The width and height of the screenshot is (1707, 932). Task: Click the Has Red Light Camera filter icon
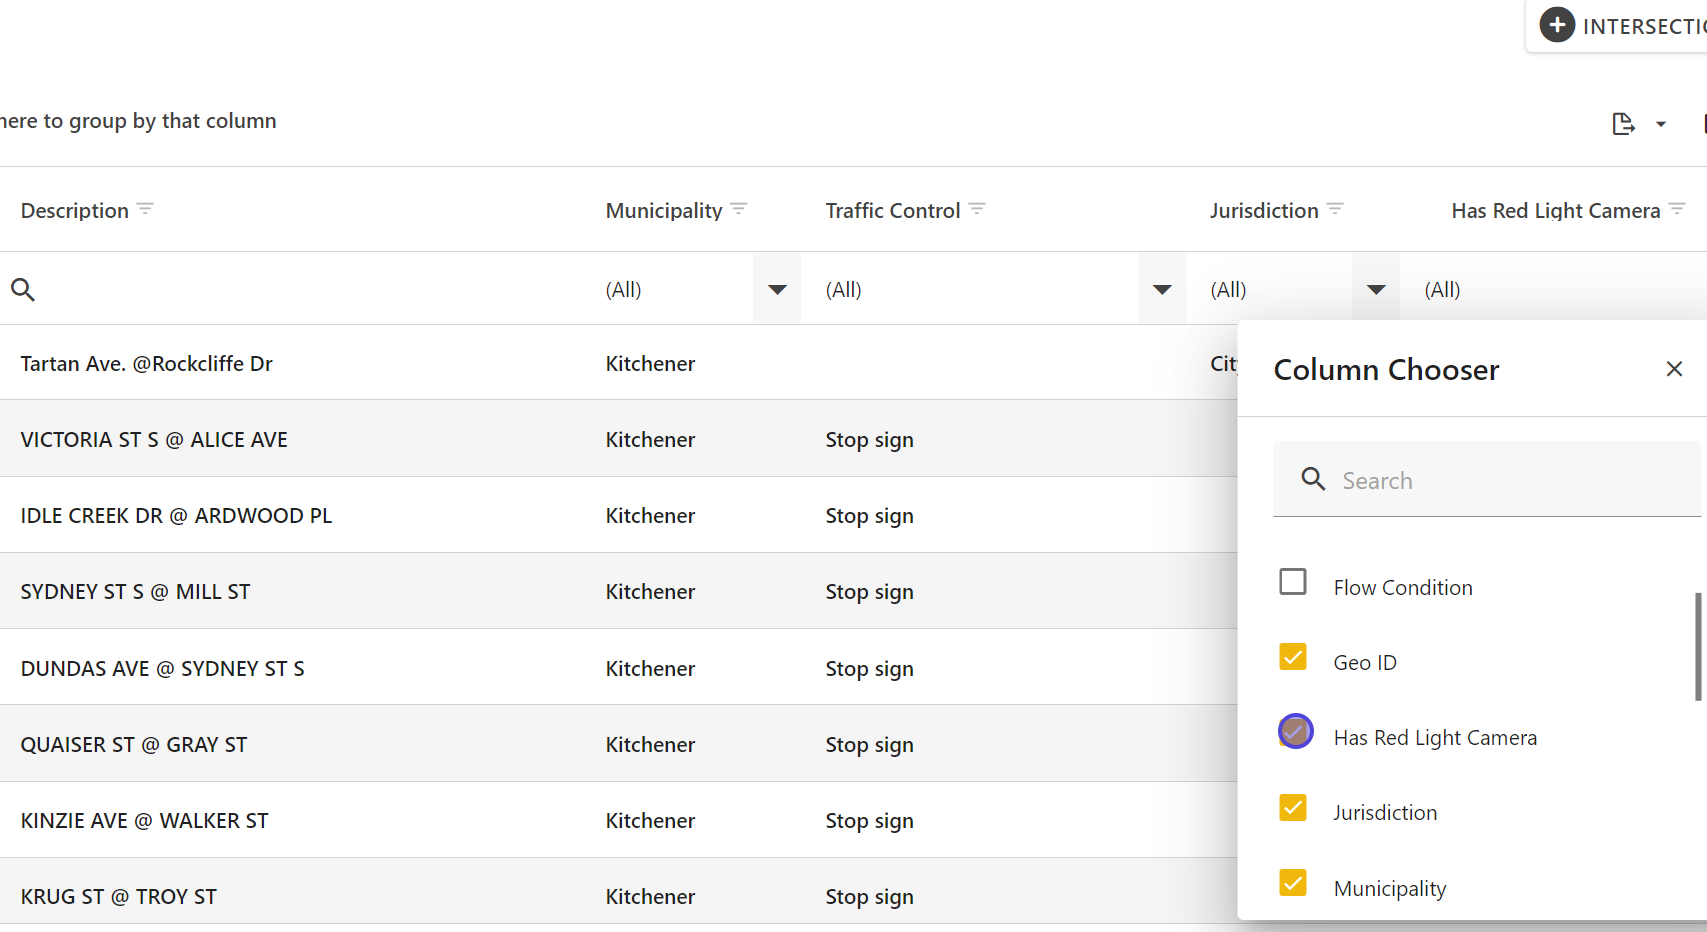click(x=1677, y=209)
